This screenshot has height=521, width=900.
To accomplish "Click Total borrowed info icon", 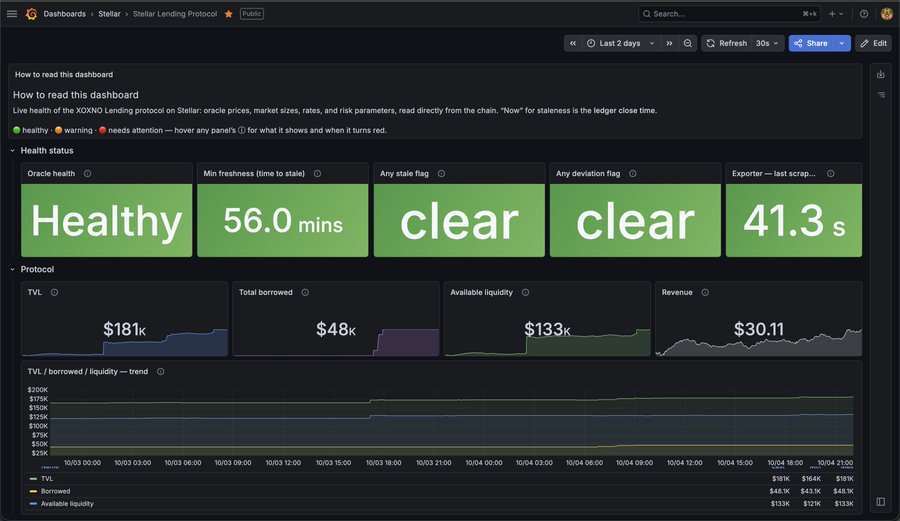I will 305,292.
